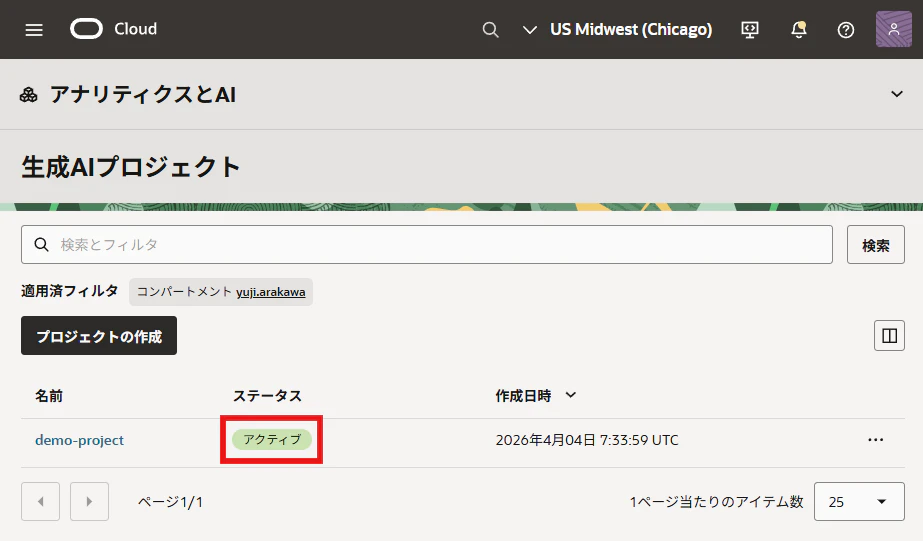Screen dimensions: 923x541
Task: Open the notifications bell
Action: [x=799, y=29]
